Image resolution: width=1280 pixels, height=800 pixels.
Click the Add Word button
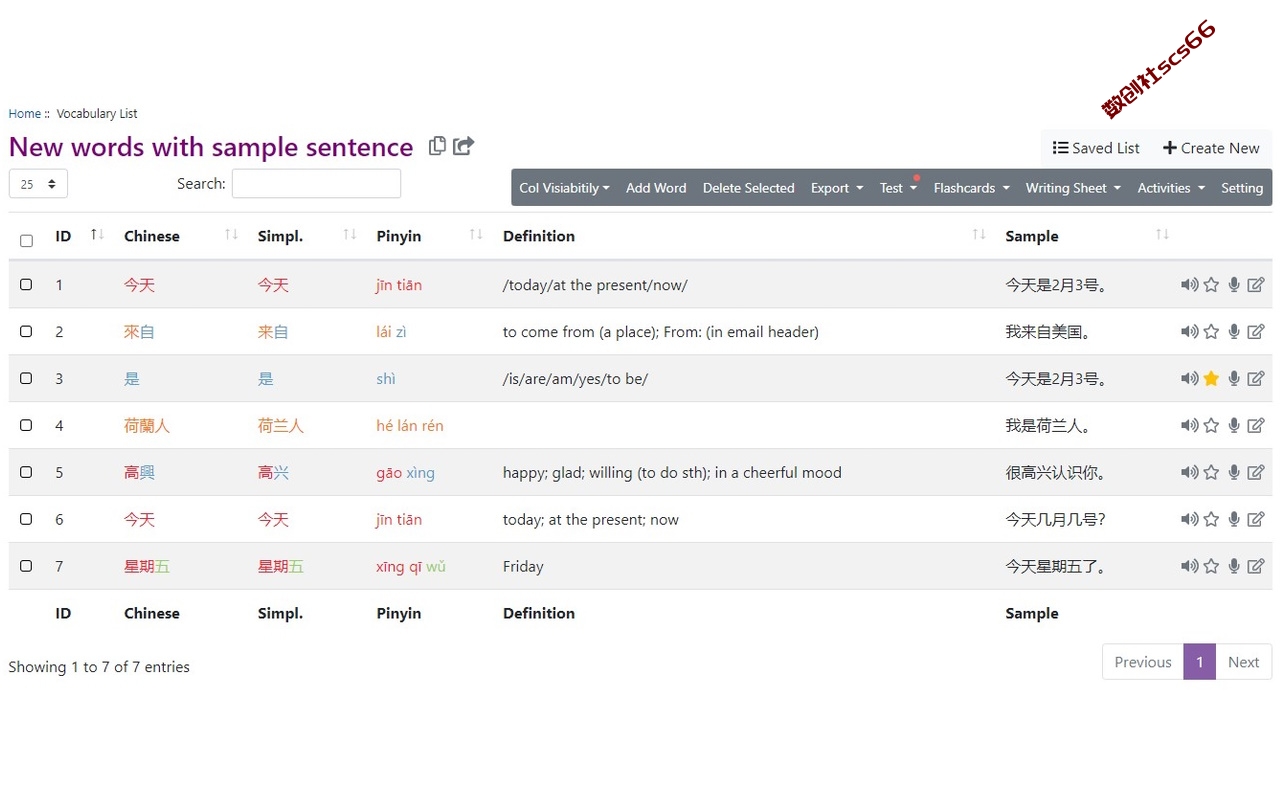(656, 188)
